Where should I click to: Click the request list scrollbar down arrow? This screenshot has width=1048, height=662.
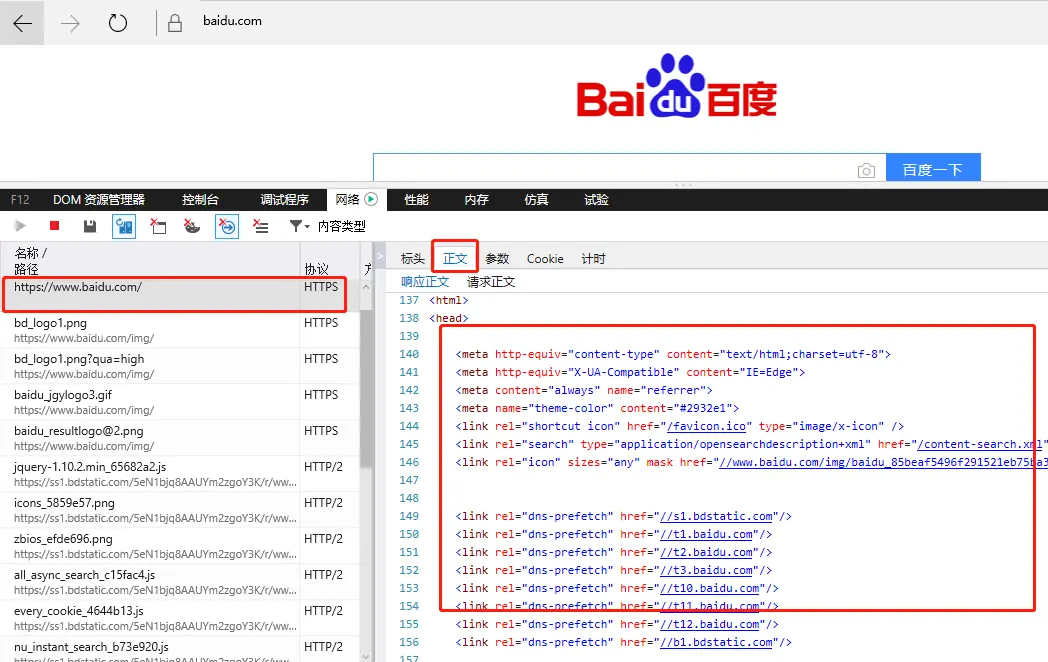(x=366, y=657)
